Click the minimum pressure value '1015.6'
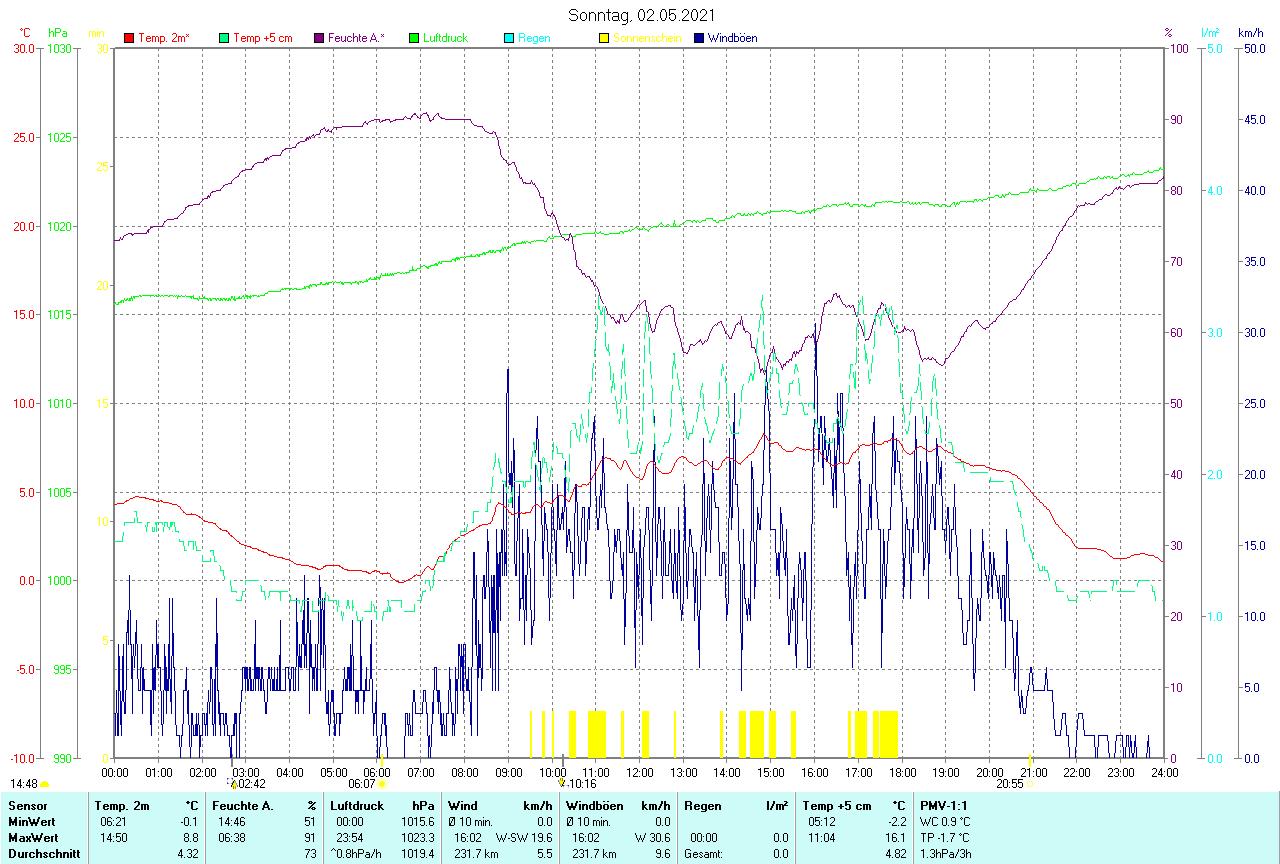Screen dimensions: 1280x864 coord(418,821)
